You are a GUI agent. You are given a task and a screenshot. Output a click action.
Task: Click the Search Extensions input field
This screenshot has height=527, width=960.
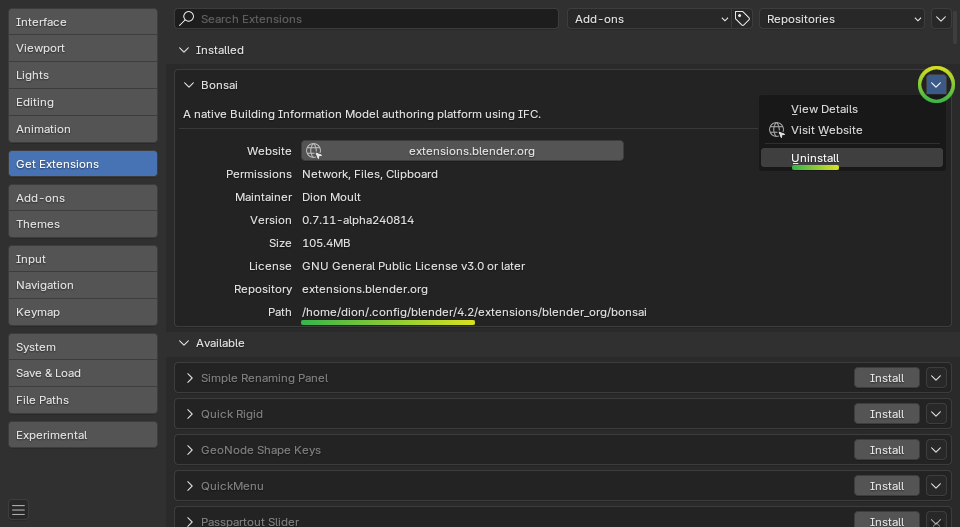coord(366,19)
